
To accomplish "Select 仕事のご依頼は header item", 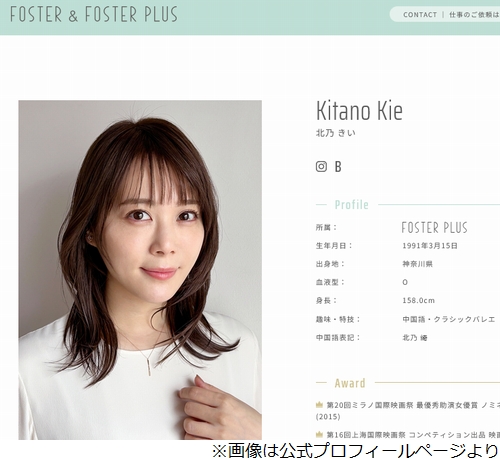I will 474,15.
